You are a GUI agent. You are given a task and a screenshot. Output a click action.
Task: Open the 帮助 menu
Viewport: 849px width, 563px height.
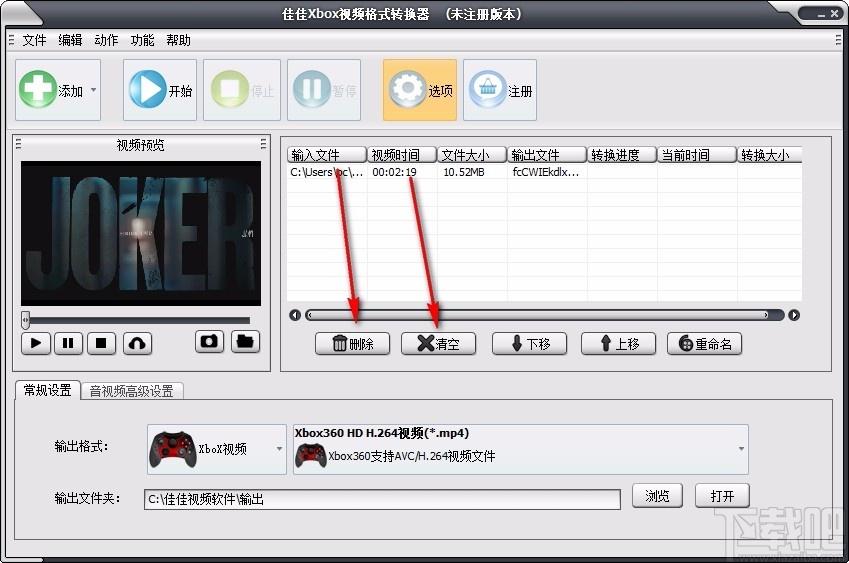tap(178, 40)
